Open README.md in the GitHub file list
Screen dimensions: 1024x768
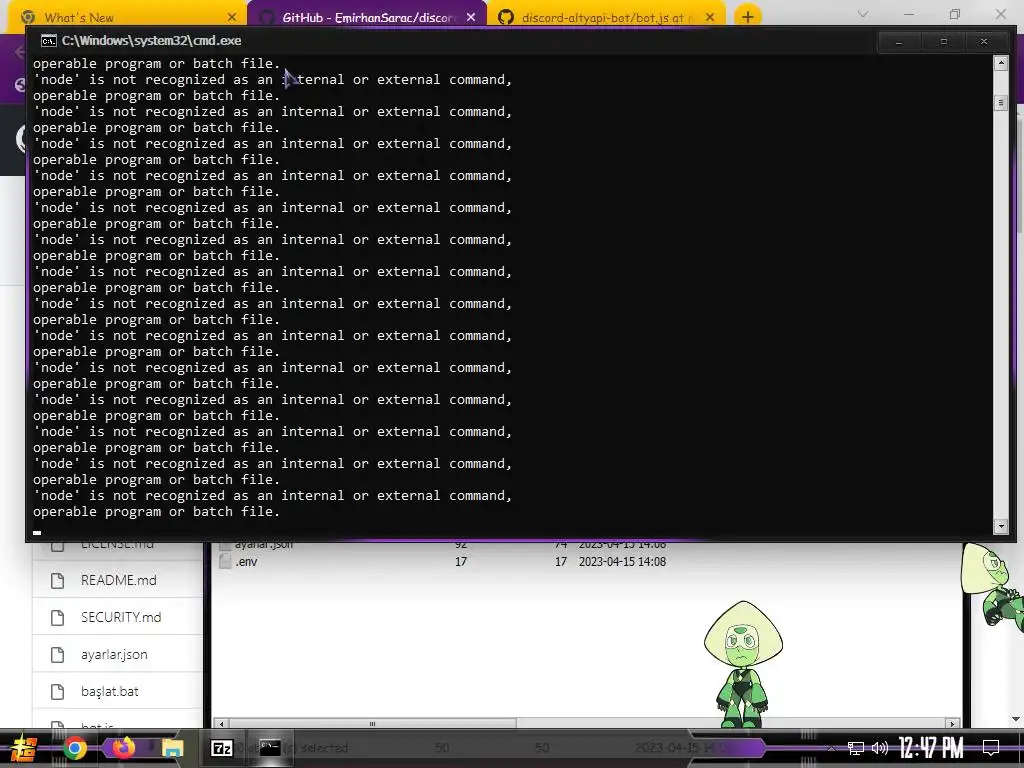[x=118, y=580]
